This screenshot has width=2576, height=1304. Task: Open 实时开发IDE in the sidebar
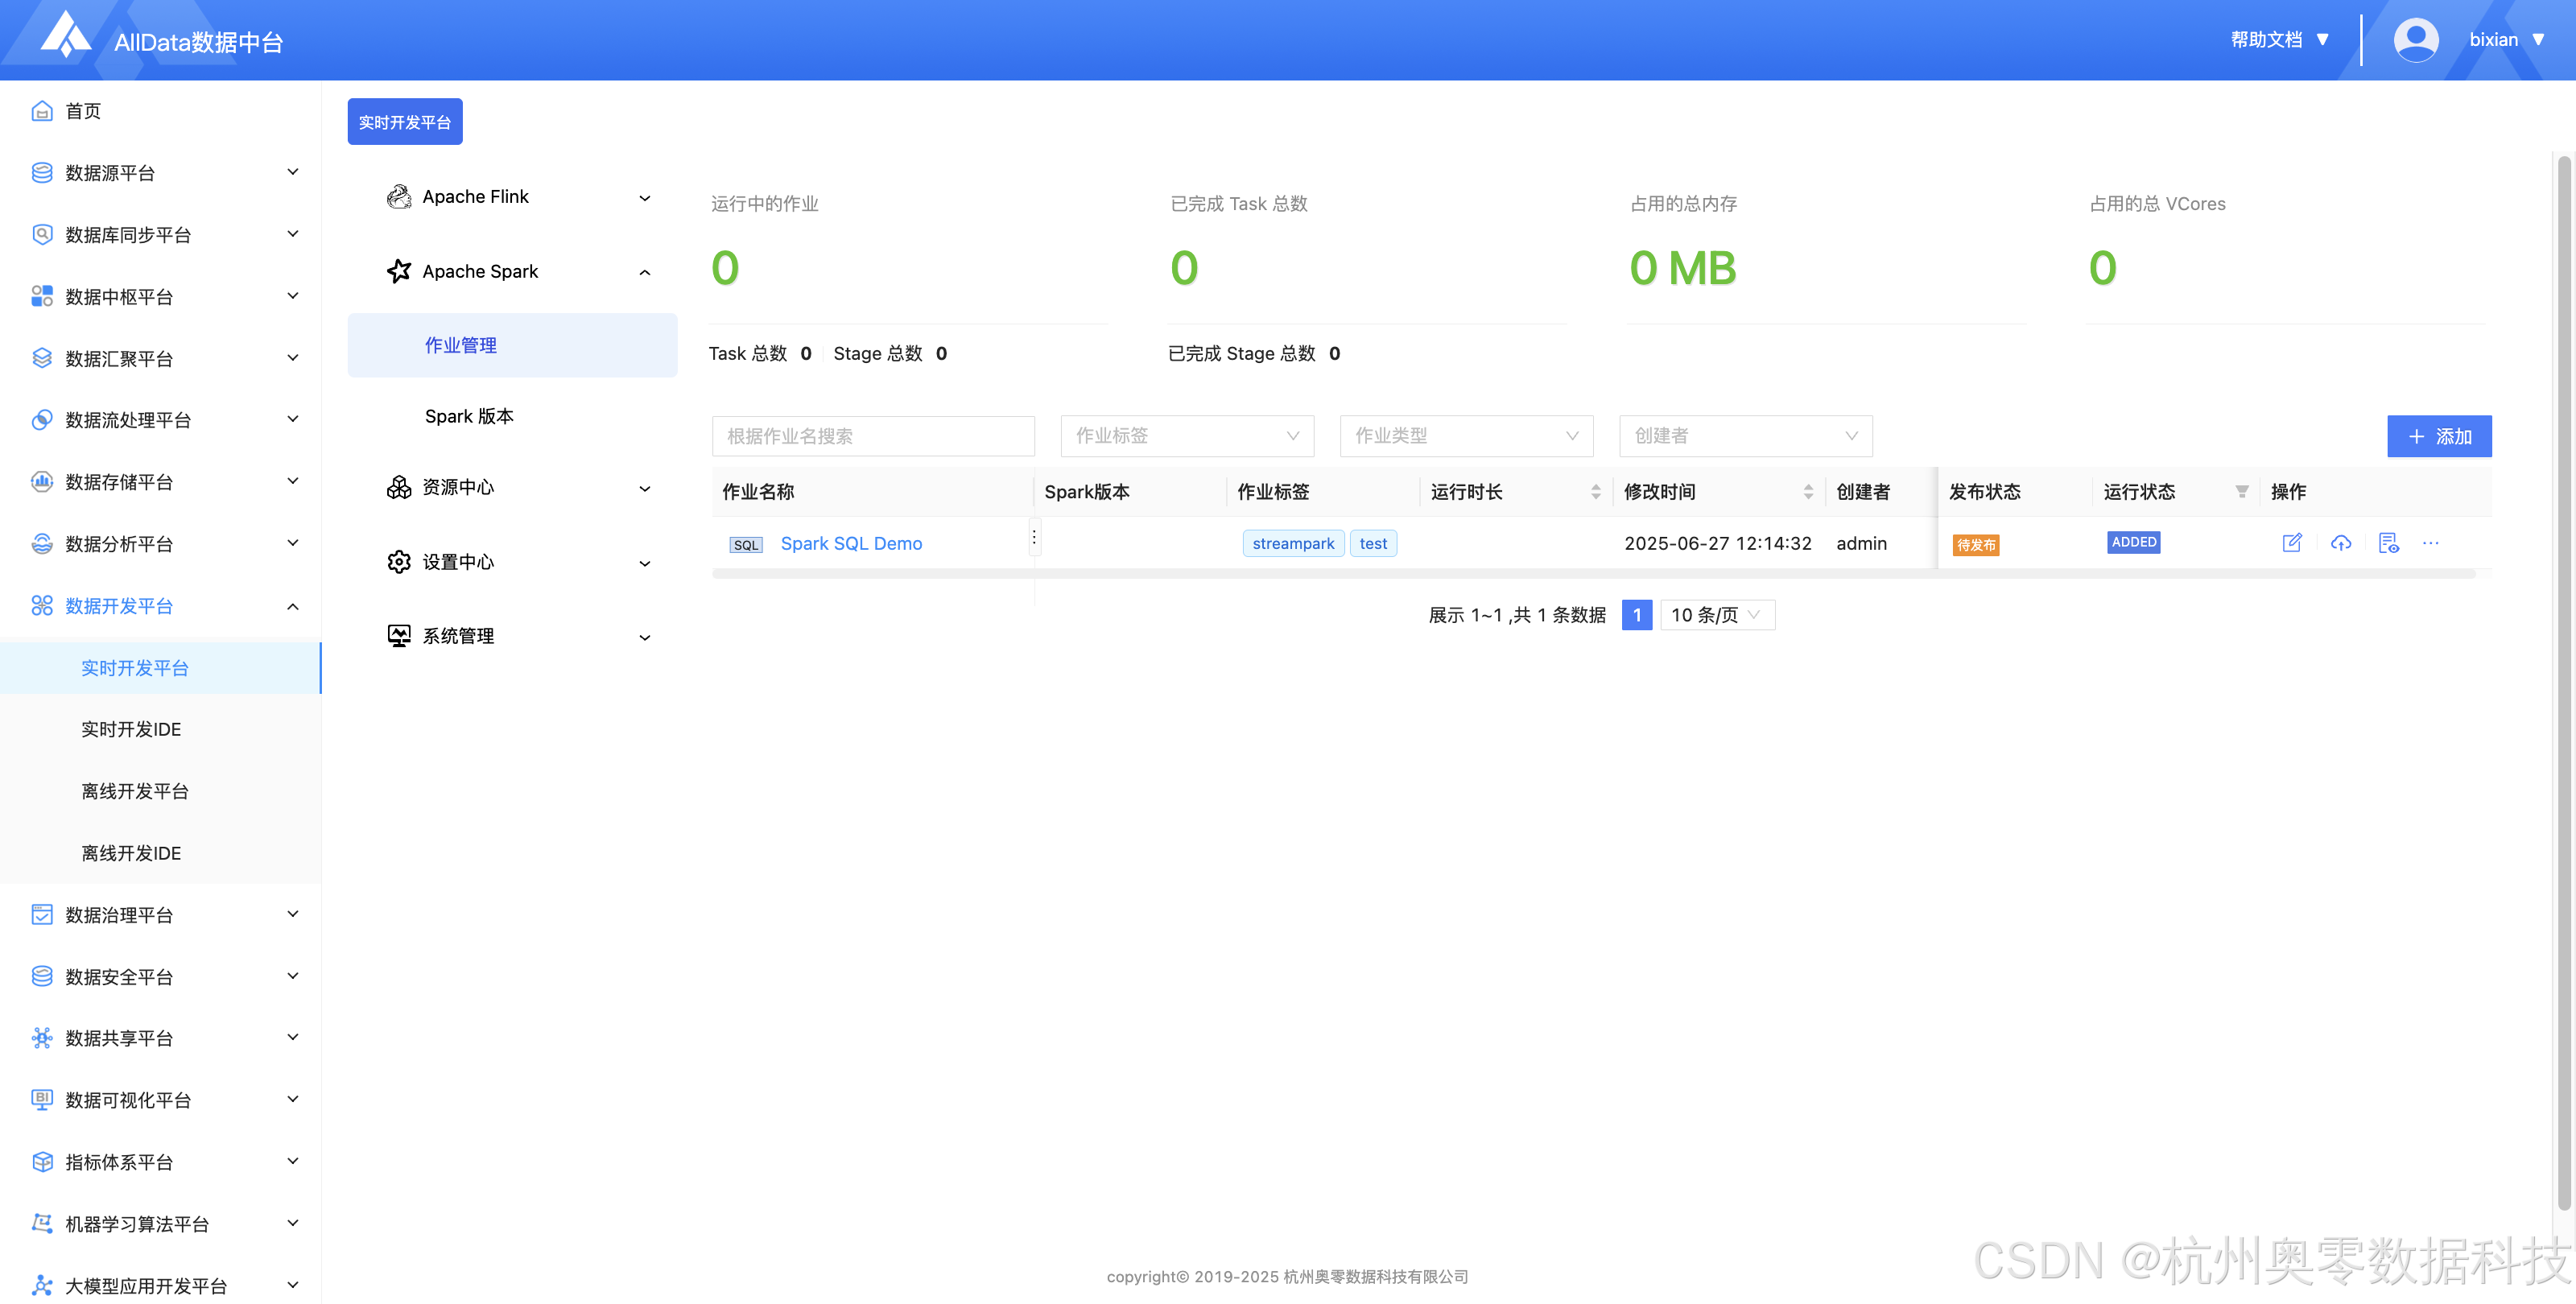coord(131,729)
